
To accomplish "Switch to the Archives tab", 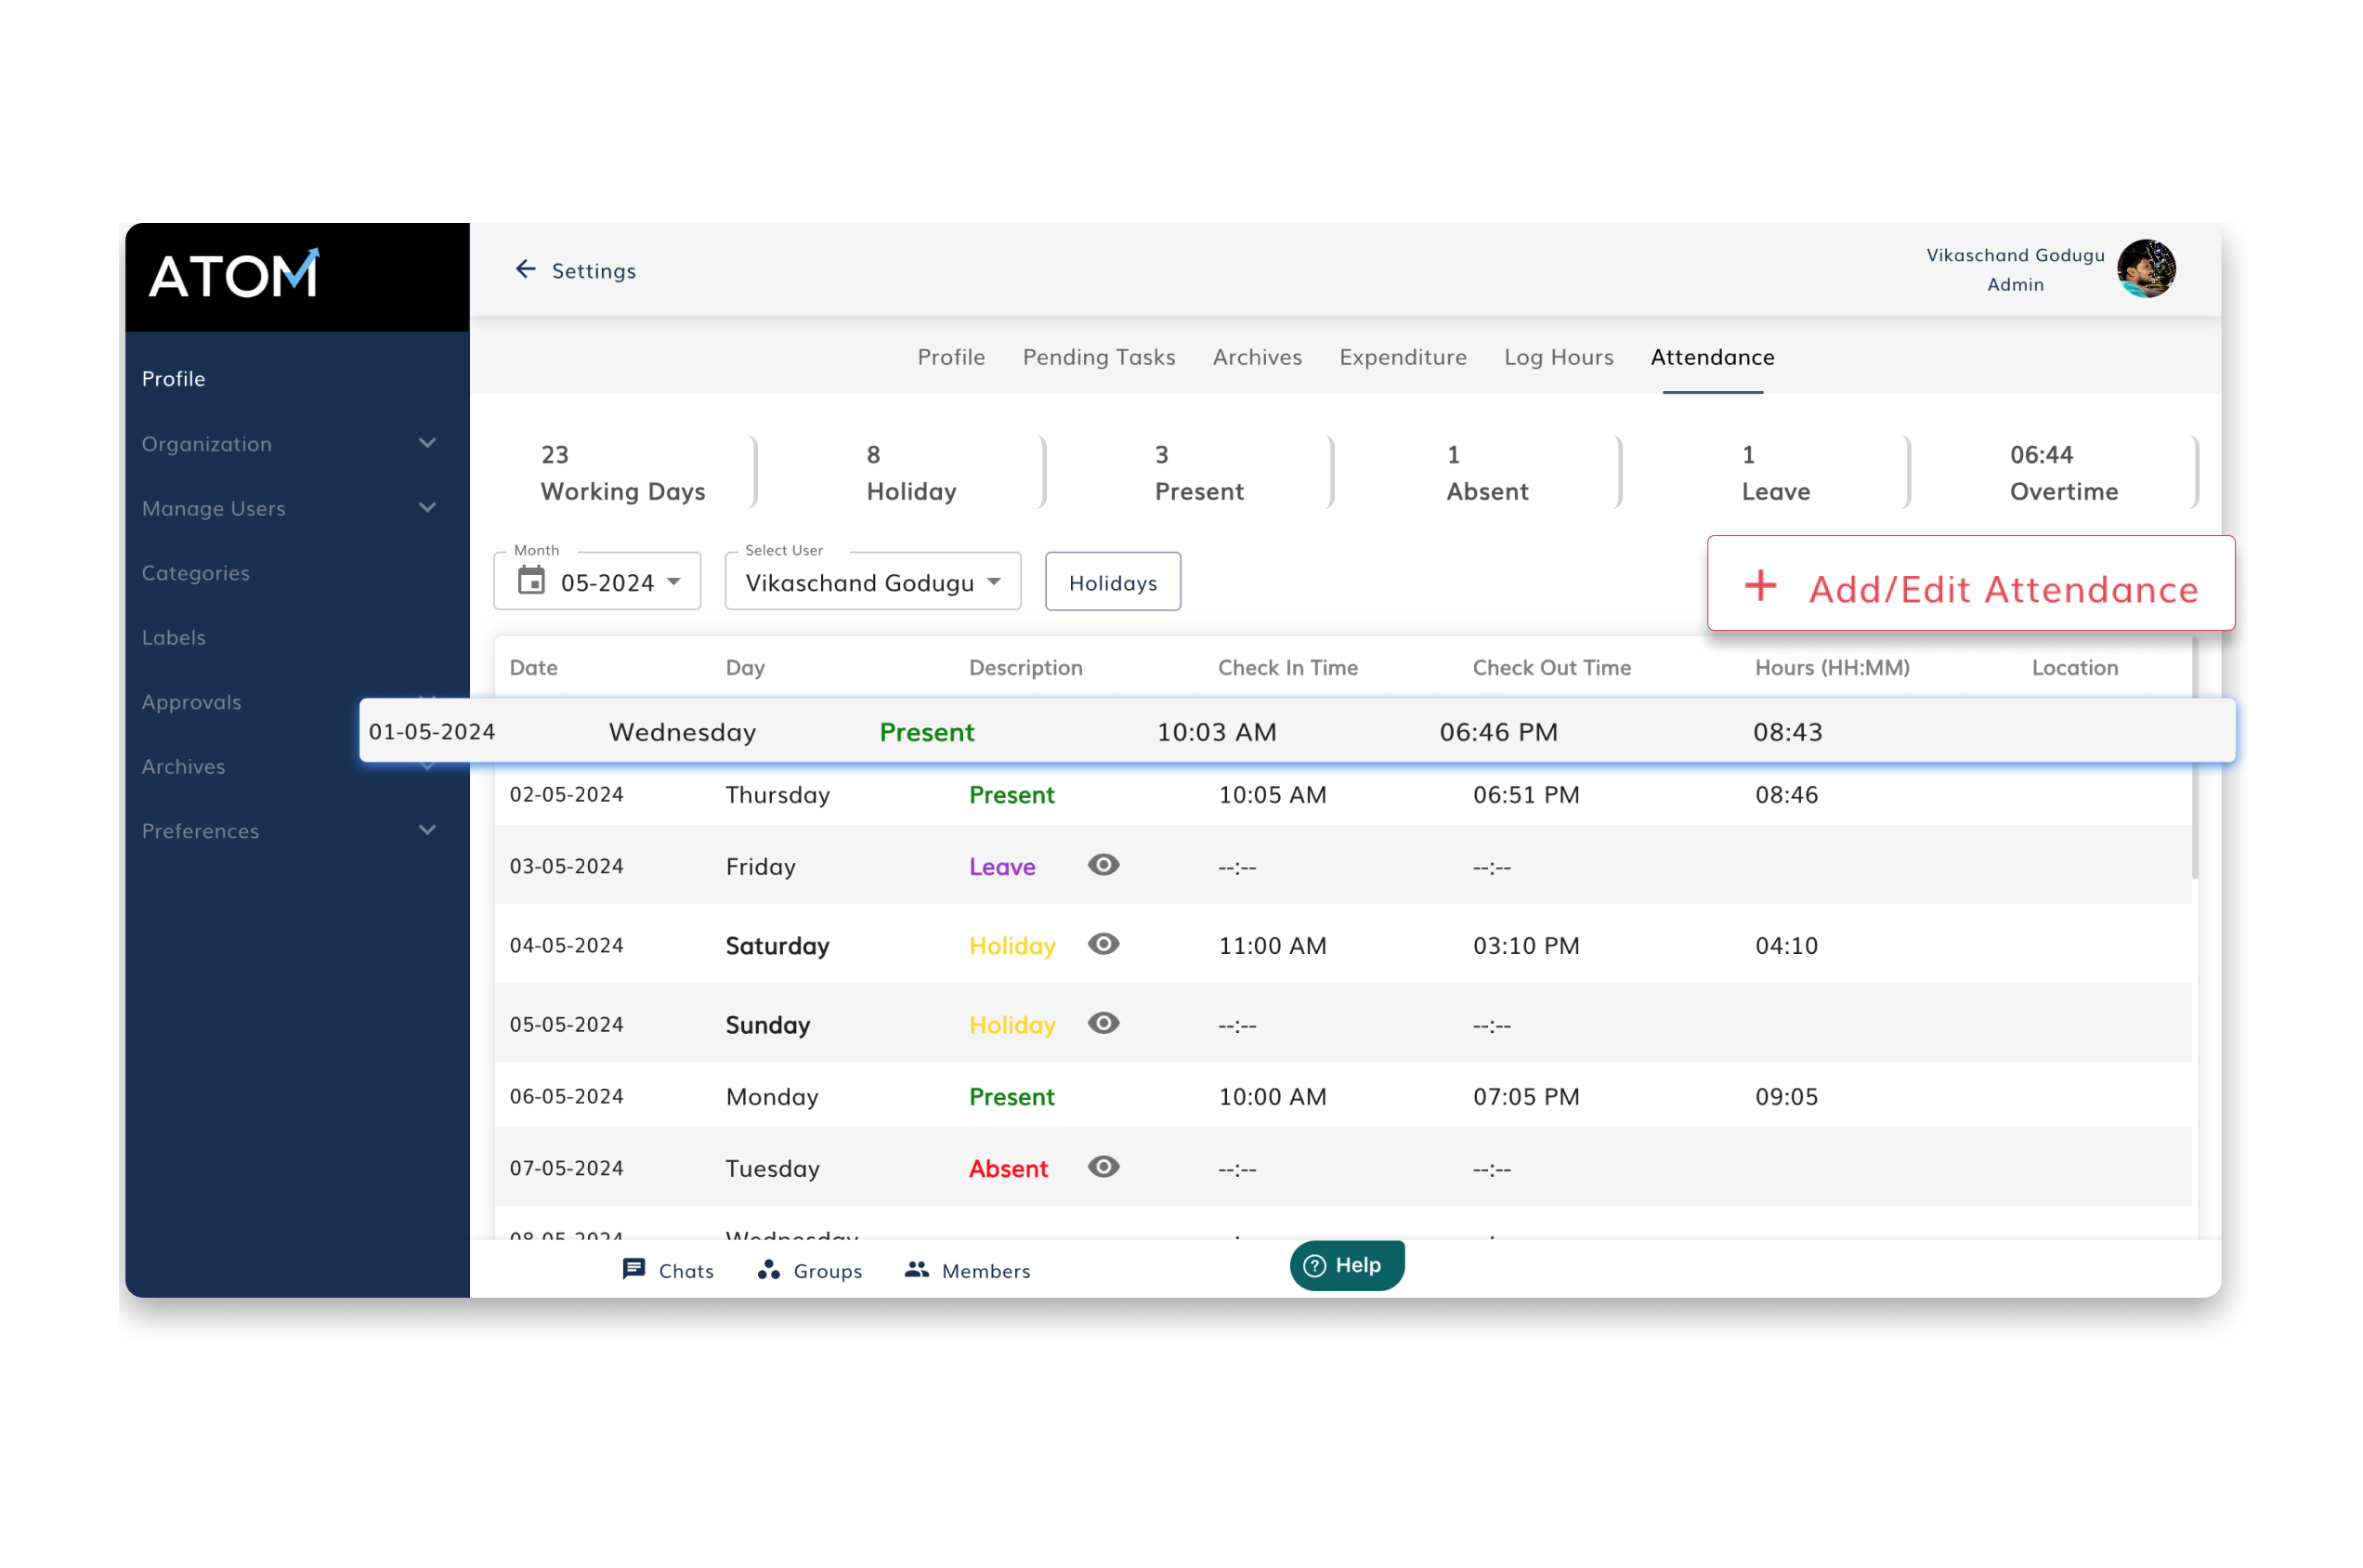I will tap(1257, 357).
